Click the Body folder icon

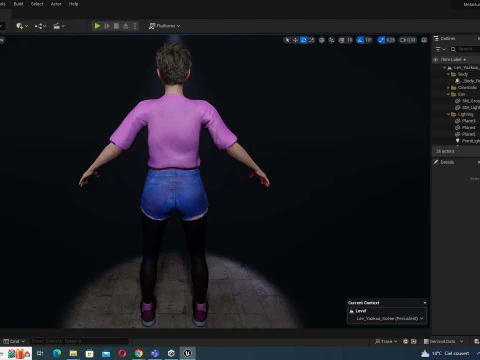(453, 74)
